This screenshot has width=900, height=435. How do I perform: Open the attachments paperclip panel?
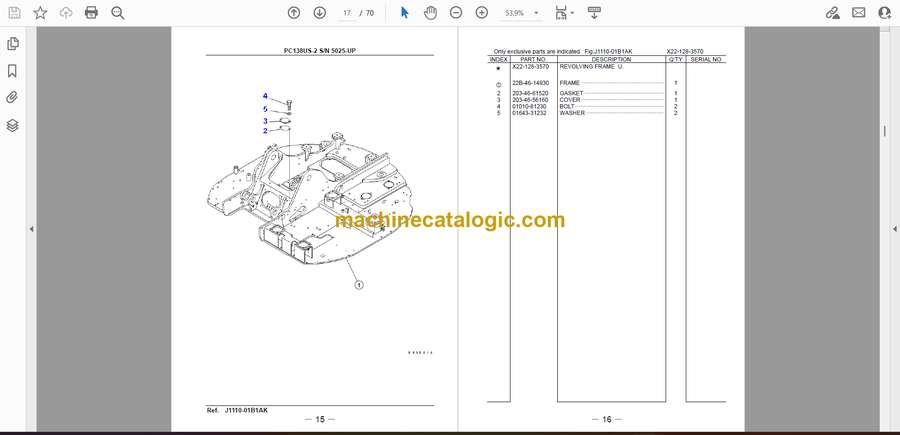(x=12, y=98)
